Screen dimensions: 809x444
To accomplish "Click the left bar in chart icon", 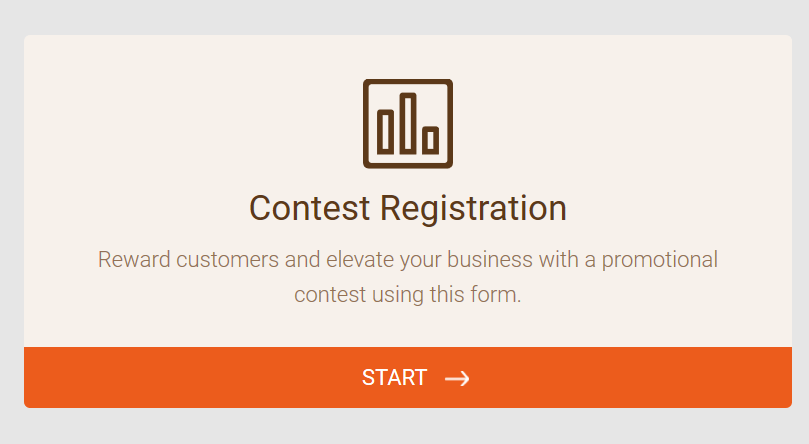I will [386, 131].
